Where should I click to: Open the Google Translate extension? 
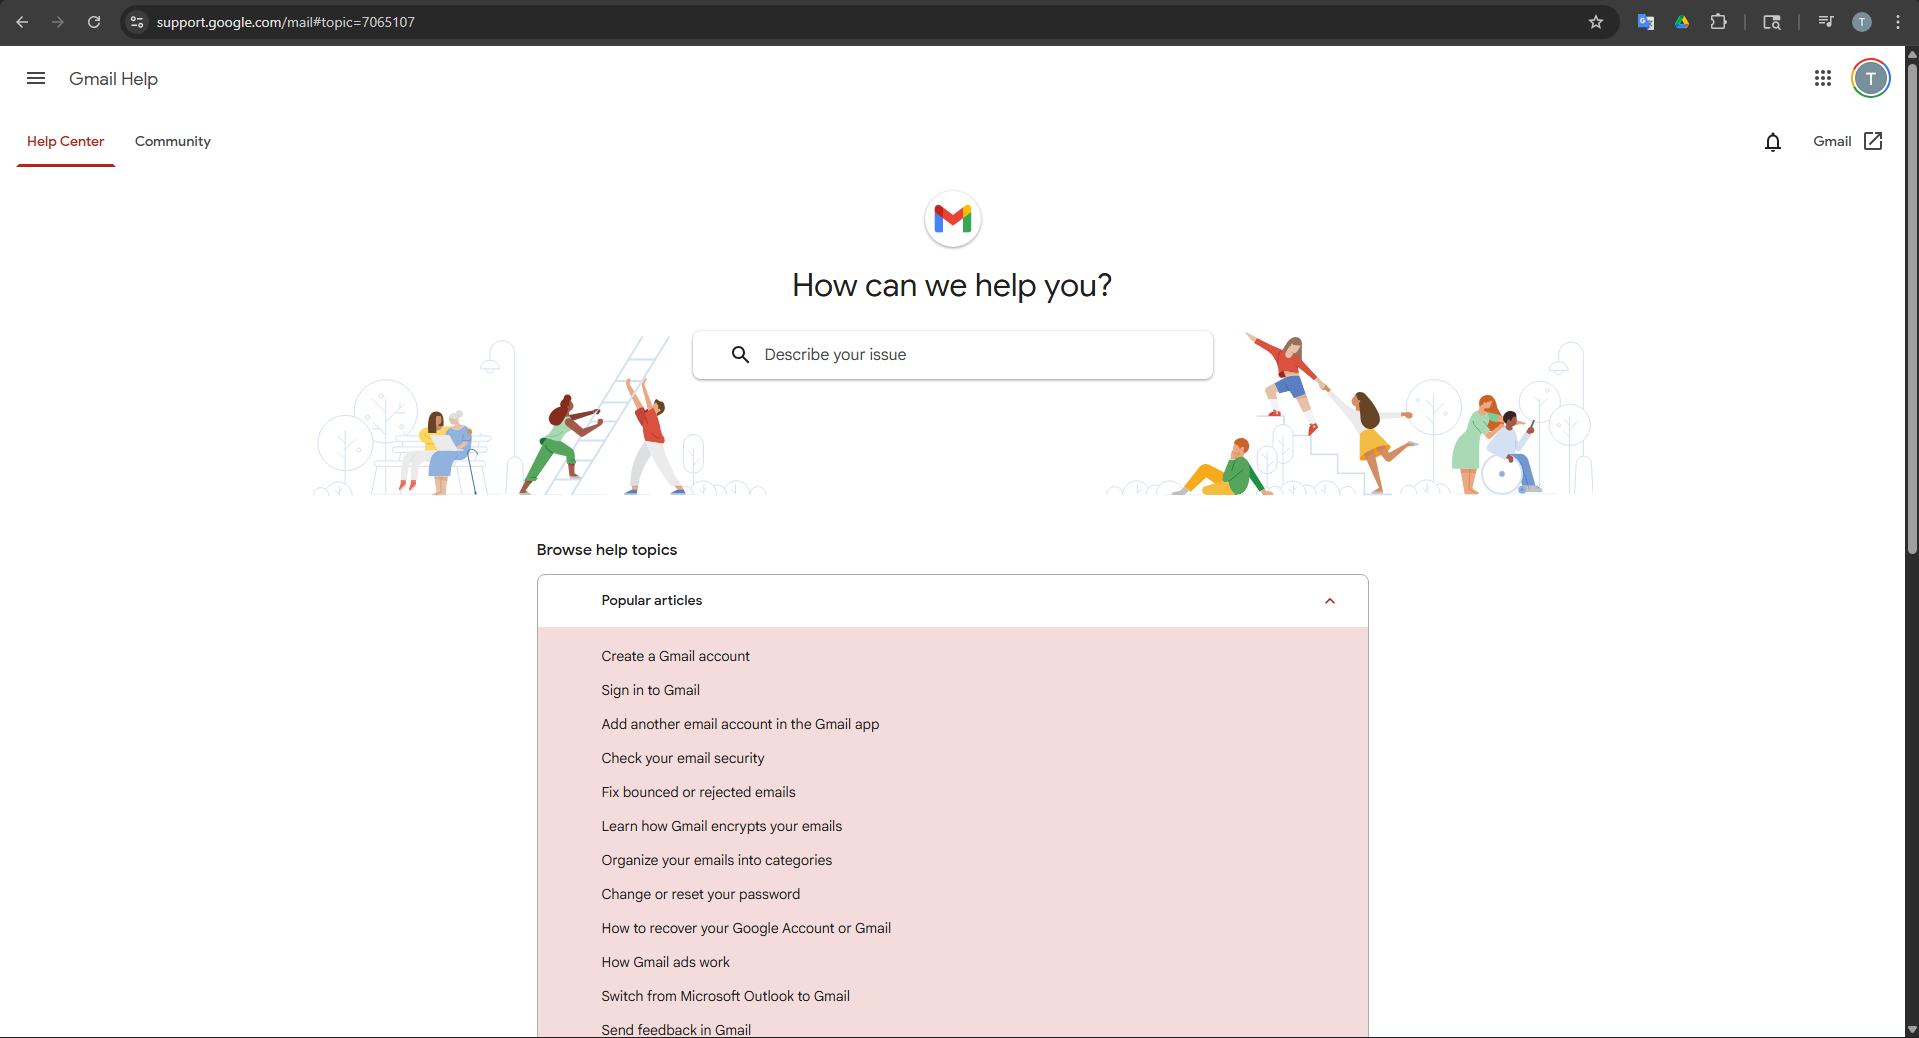[x=1646, y=22]
